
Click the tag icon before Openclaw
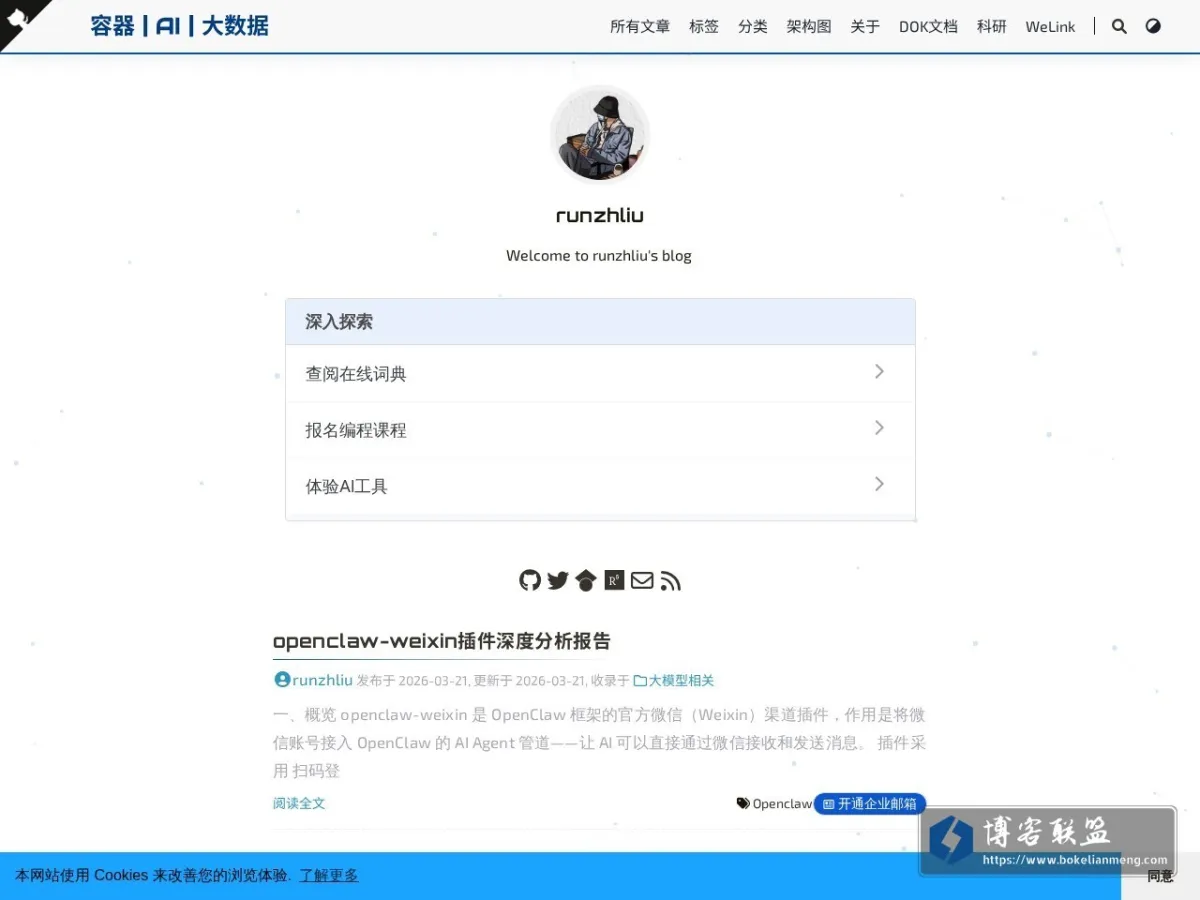743,803
